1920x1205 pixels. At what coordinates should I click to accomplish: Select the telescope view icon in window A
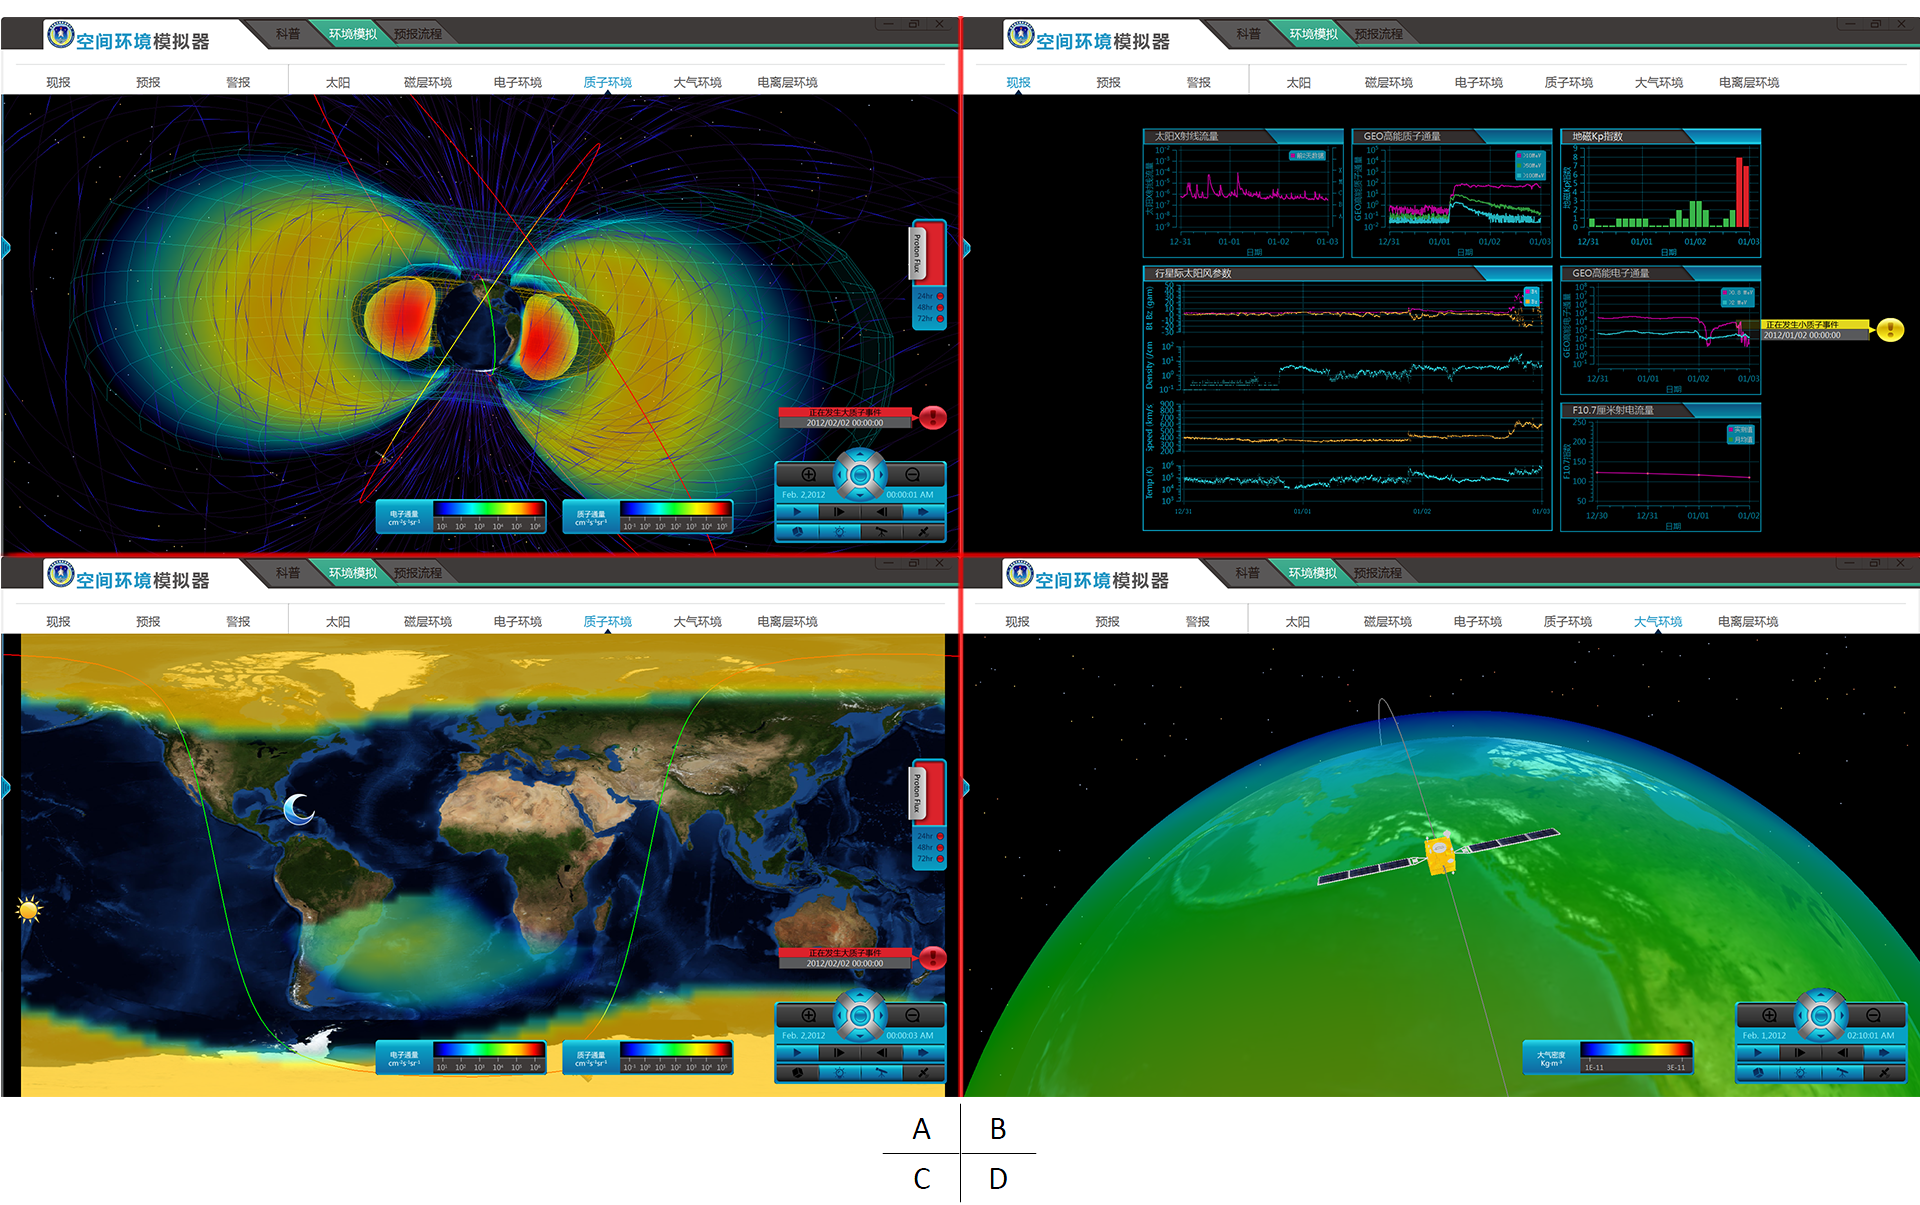[881, 532]
